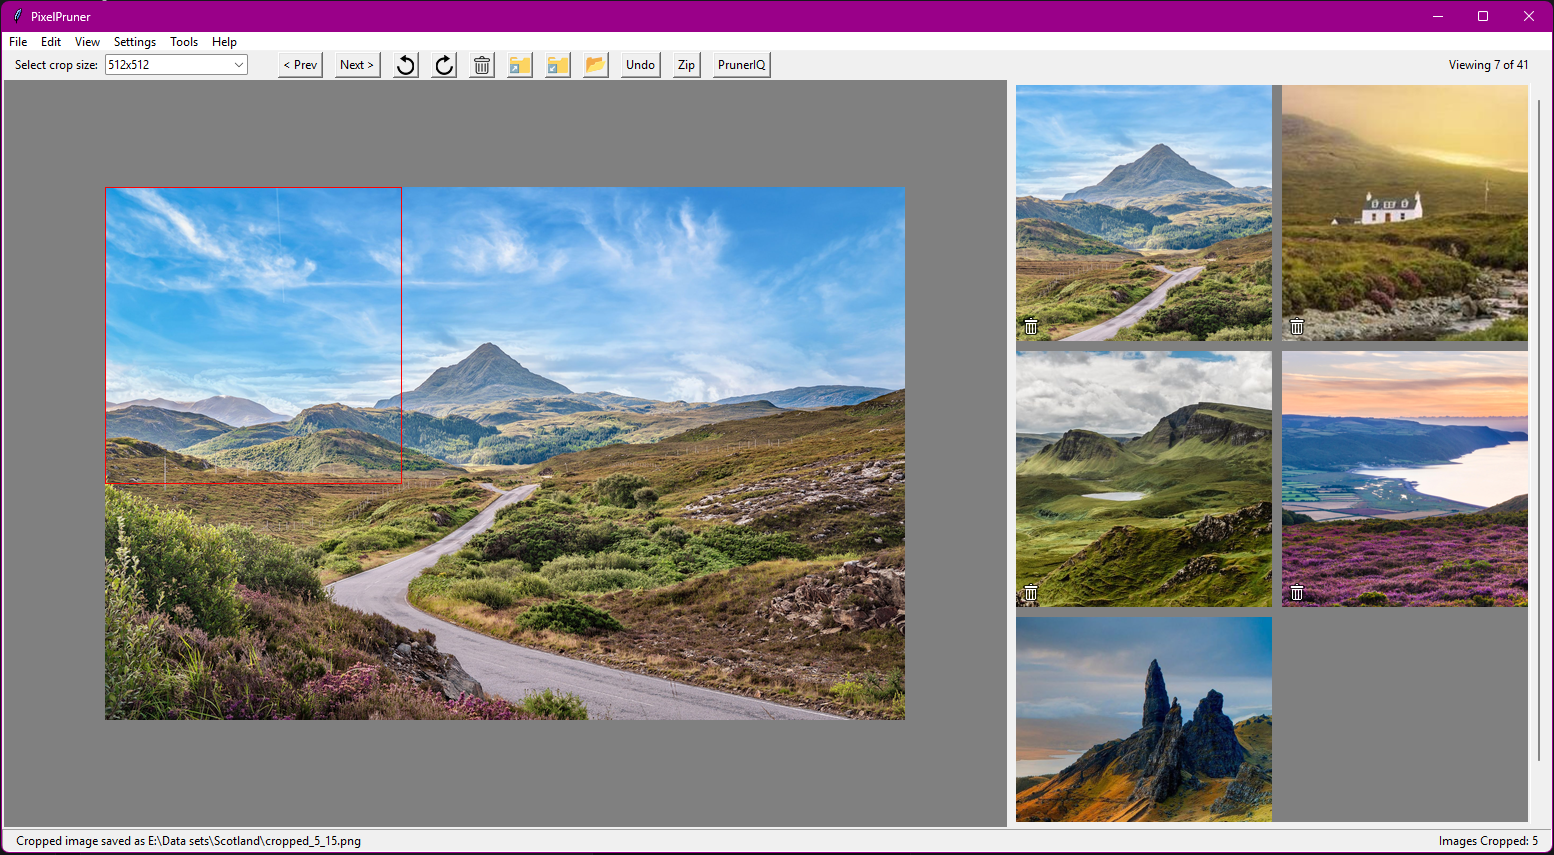The width and height of the screenshot is (1554, 855).
Task: Delete the purple heather coast crop
Action: coord(1297,593)
